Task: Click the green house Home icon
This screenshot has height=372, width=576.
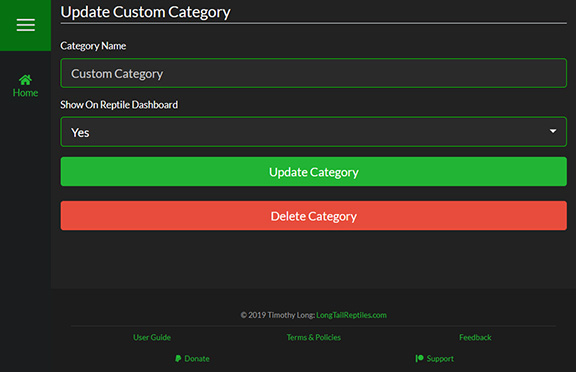Action: [x=25, y=80]
